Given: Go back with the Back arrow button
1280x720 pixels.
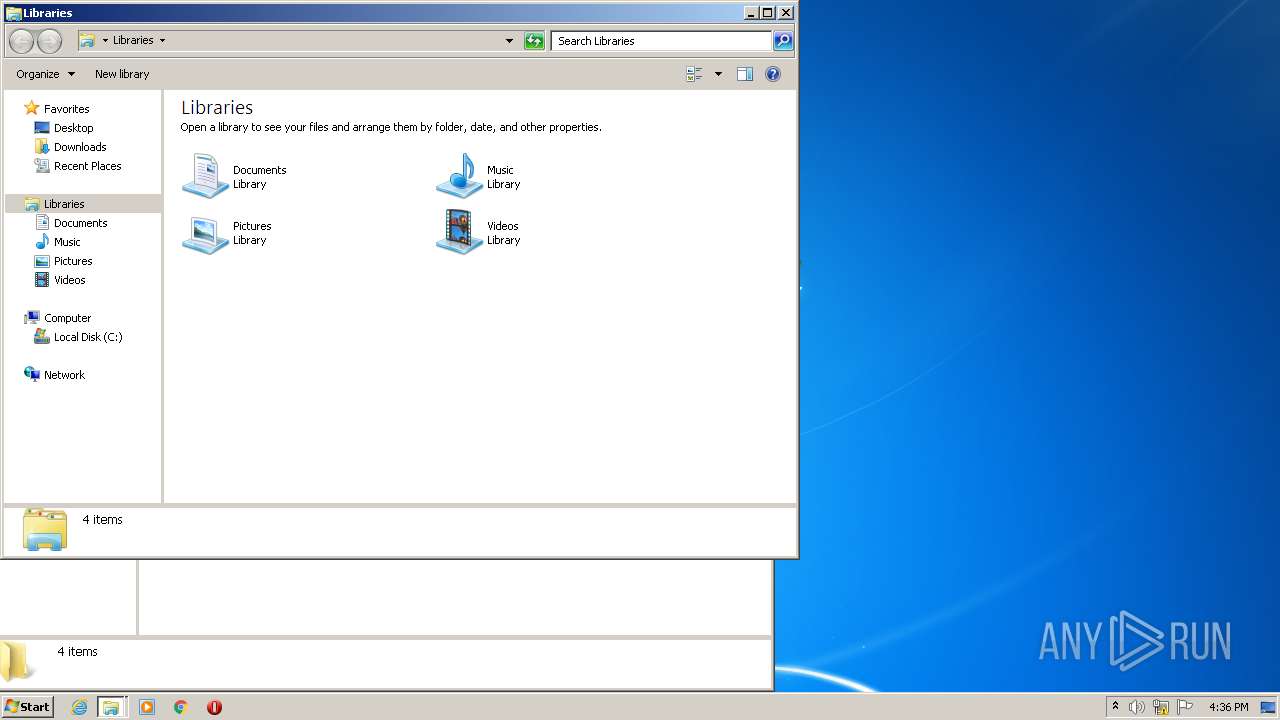Looking at the screenshot, I should click(21, 41).
